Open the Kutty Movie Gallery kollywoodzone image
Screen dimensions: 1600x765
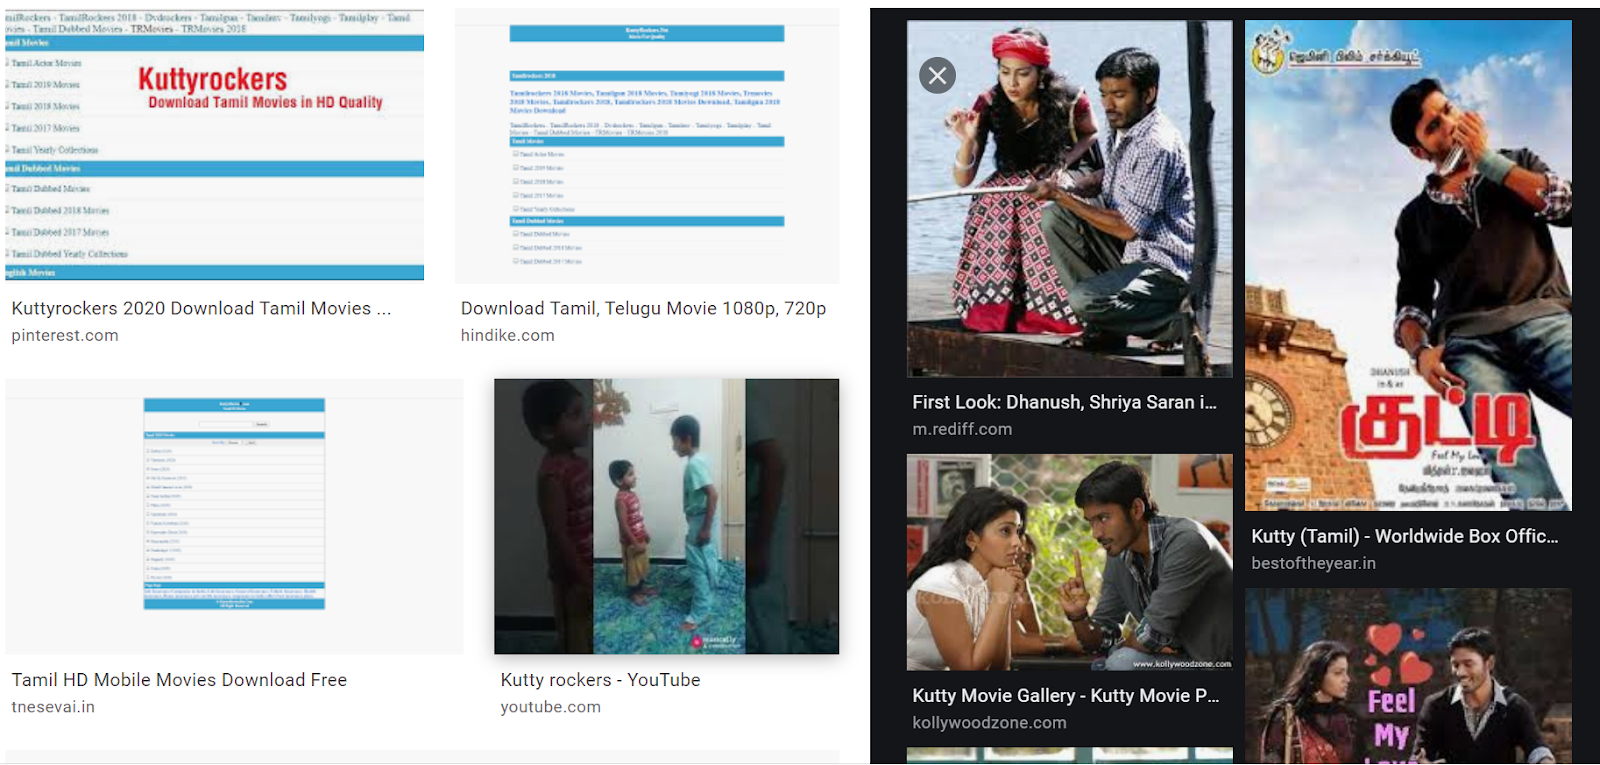click(1069, 562)
